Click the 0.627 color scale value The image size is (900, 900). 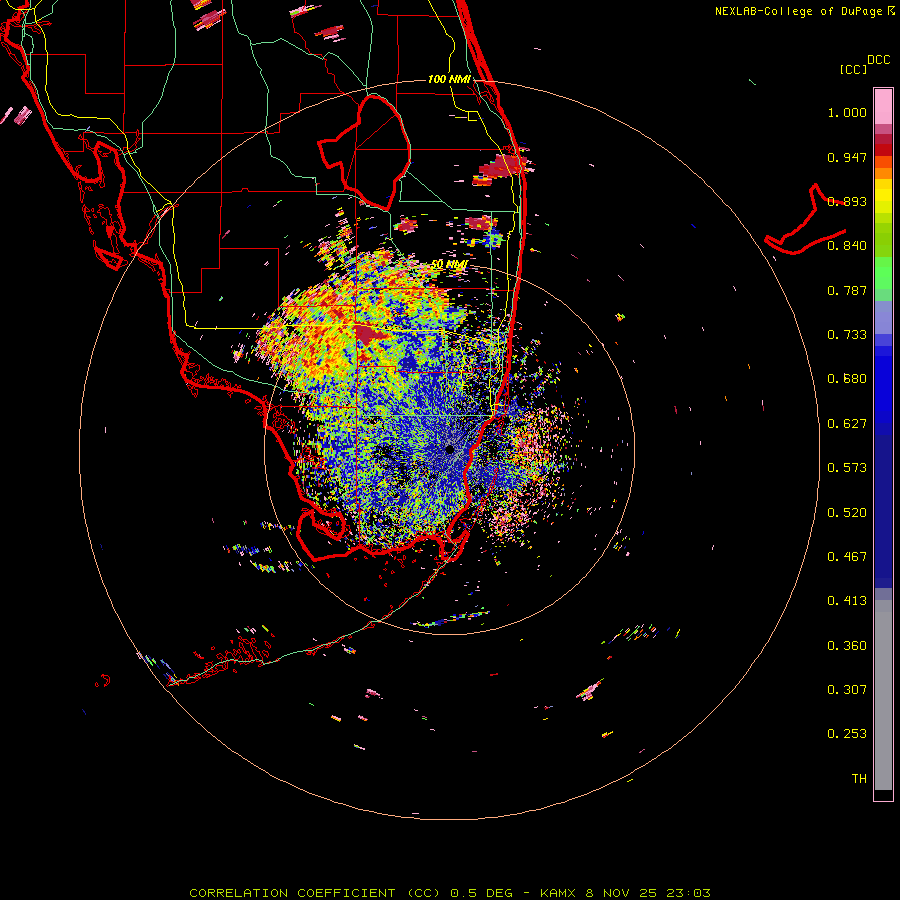pyautogui.click(x=847, y=424)
